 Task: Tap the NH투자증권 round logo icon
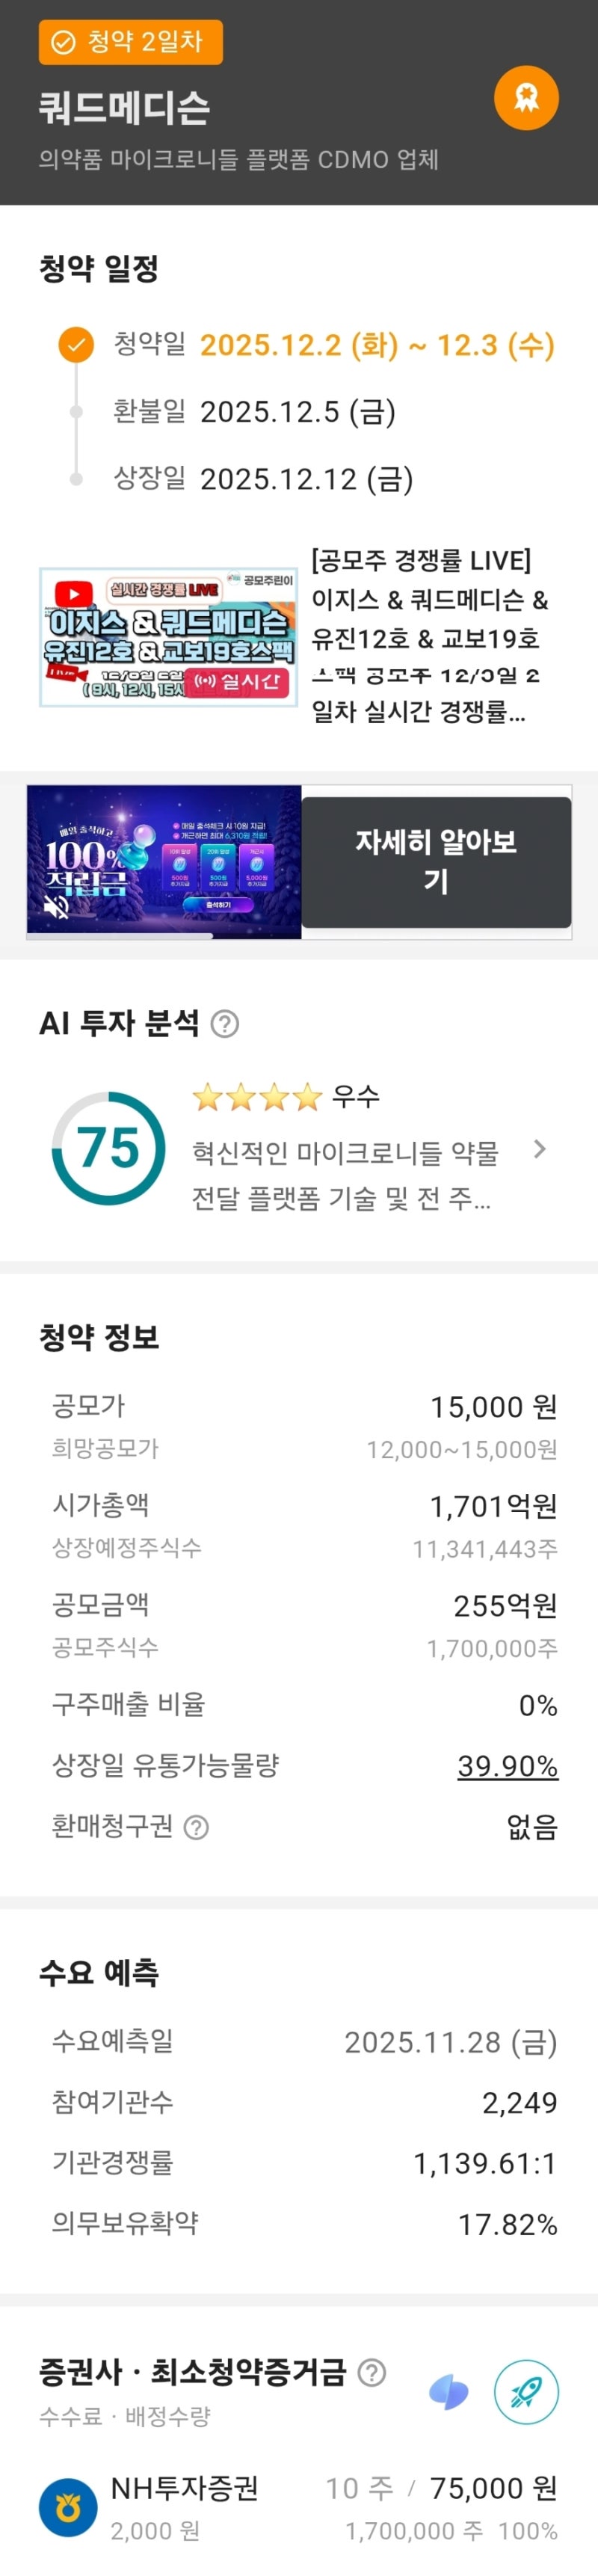coord(68,2507)
